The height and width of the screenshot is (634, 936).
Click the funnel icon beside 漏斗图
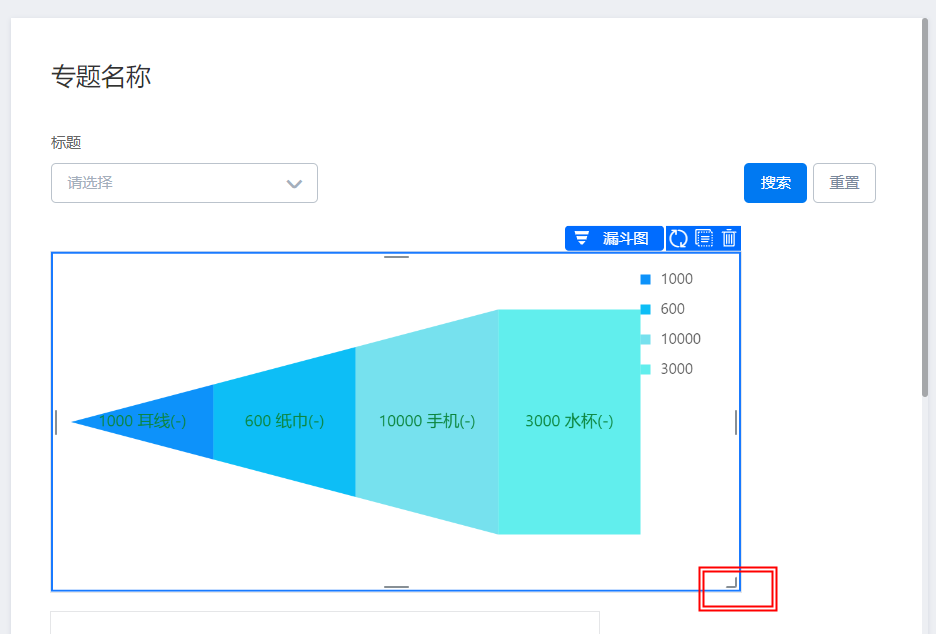[x=581, y=238]
